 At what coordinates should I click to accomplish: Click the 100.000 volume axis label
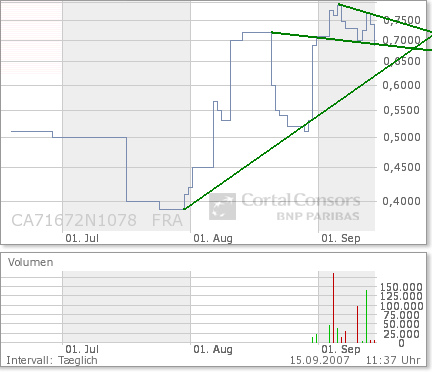[x=402, y=306]
